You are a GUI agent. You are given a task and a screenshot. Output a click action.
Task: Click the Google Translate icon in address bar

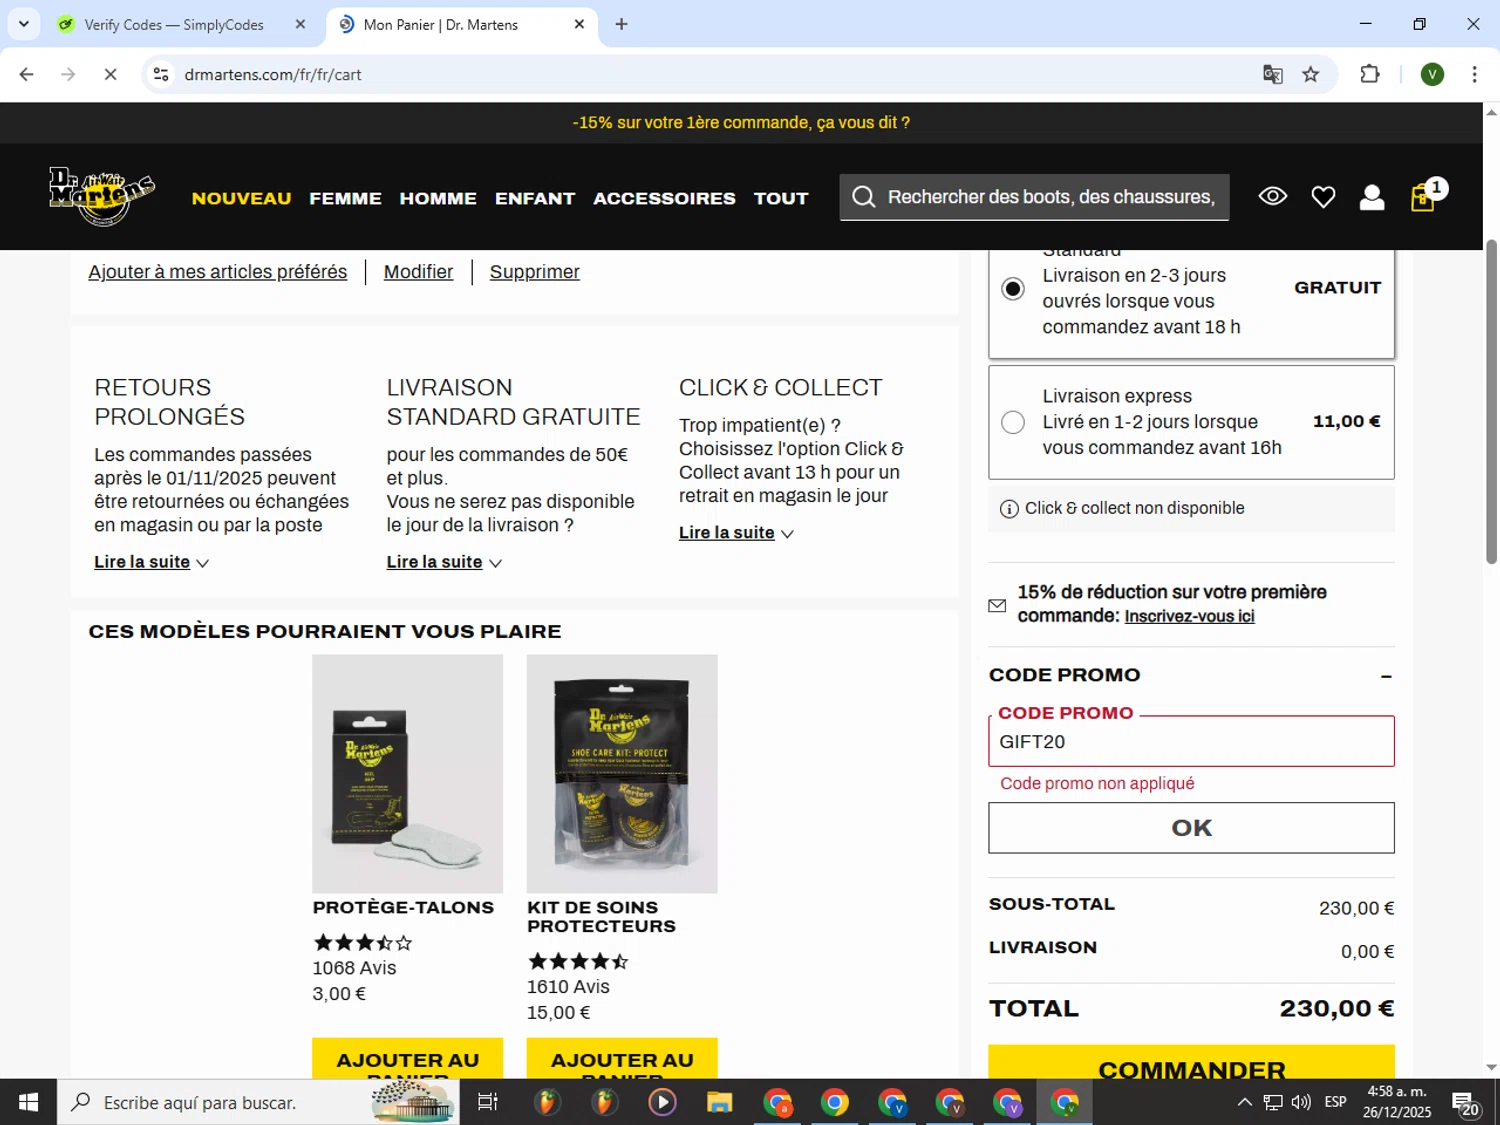[1272, 74]
